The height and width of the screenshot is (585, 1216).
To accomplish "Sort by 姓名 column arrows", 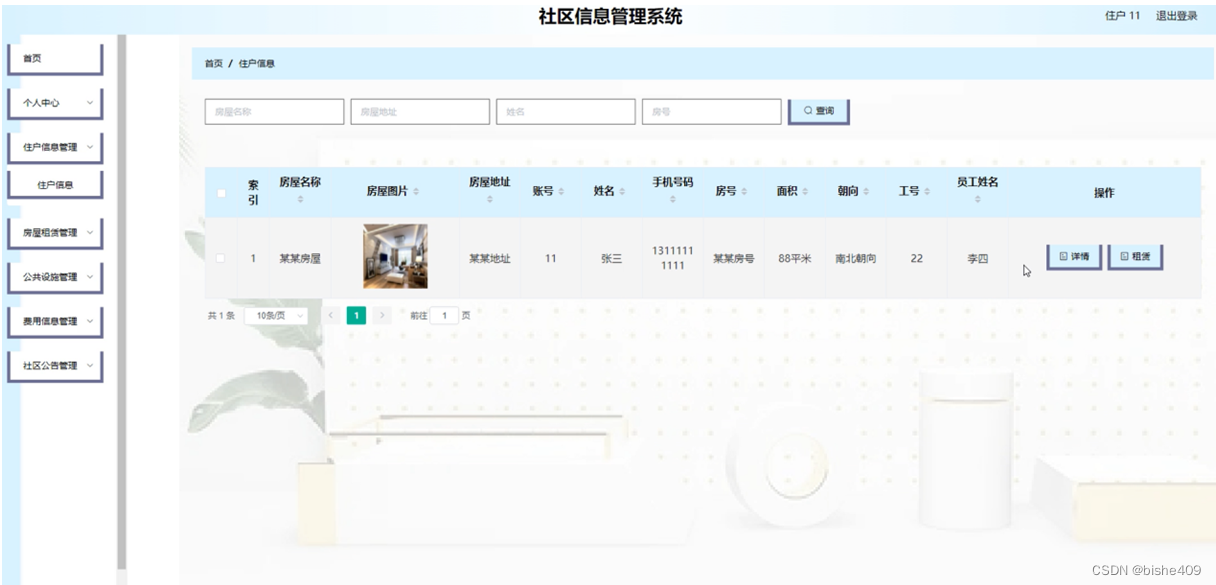I will pos(622,192).
